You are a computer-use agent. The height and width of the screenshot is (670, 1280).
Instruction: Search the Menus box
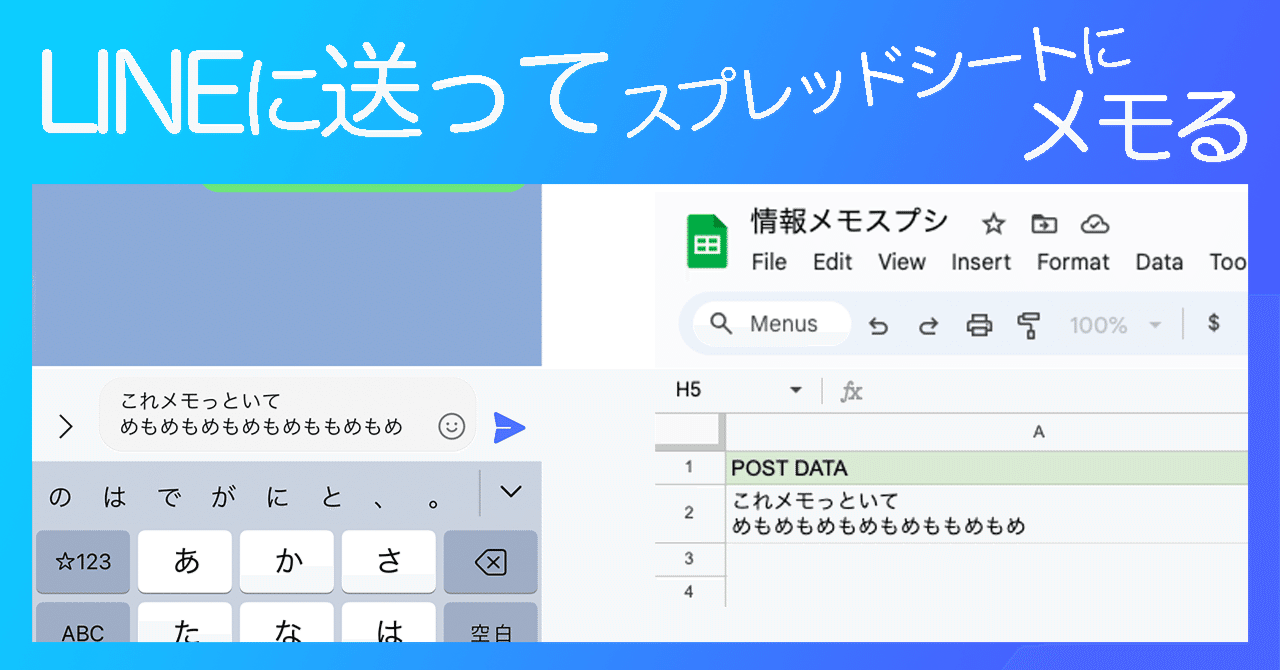click(771, 324)
